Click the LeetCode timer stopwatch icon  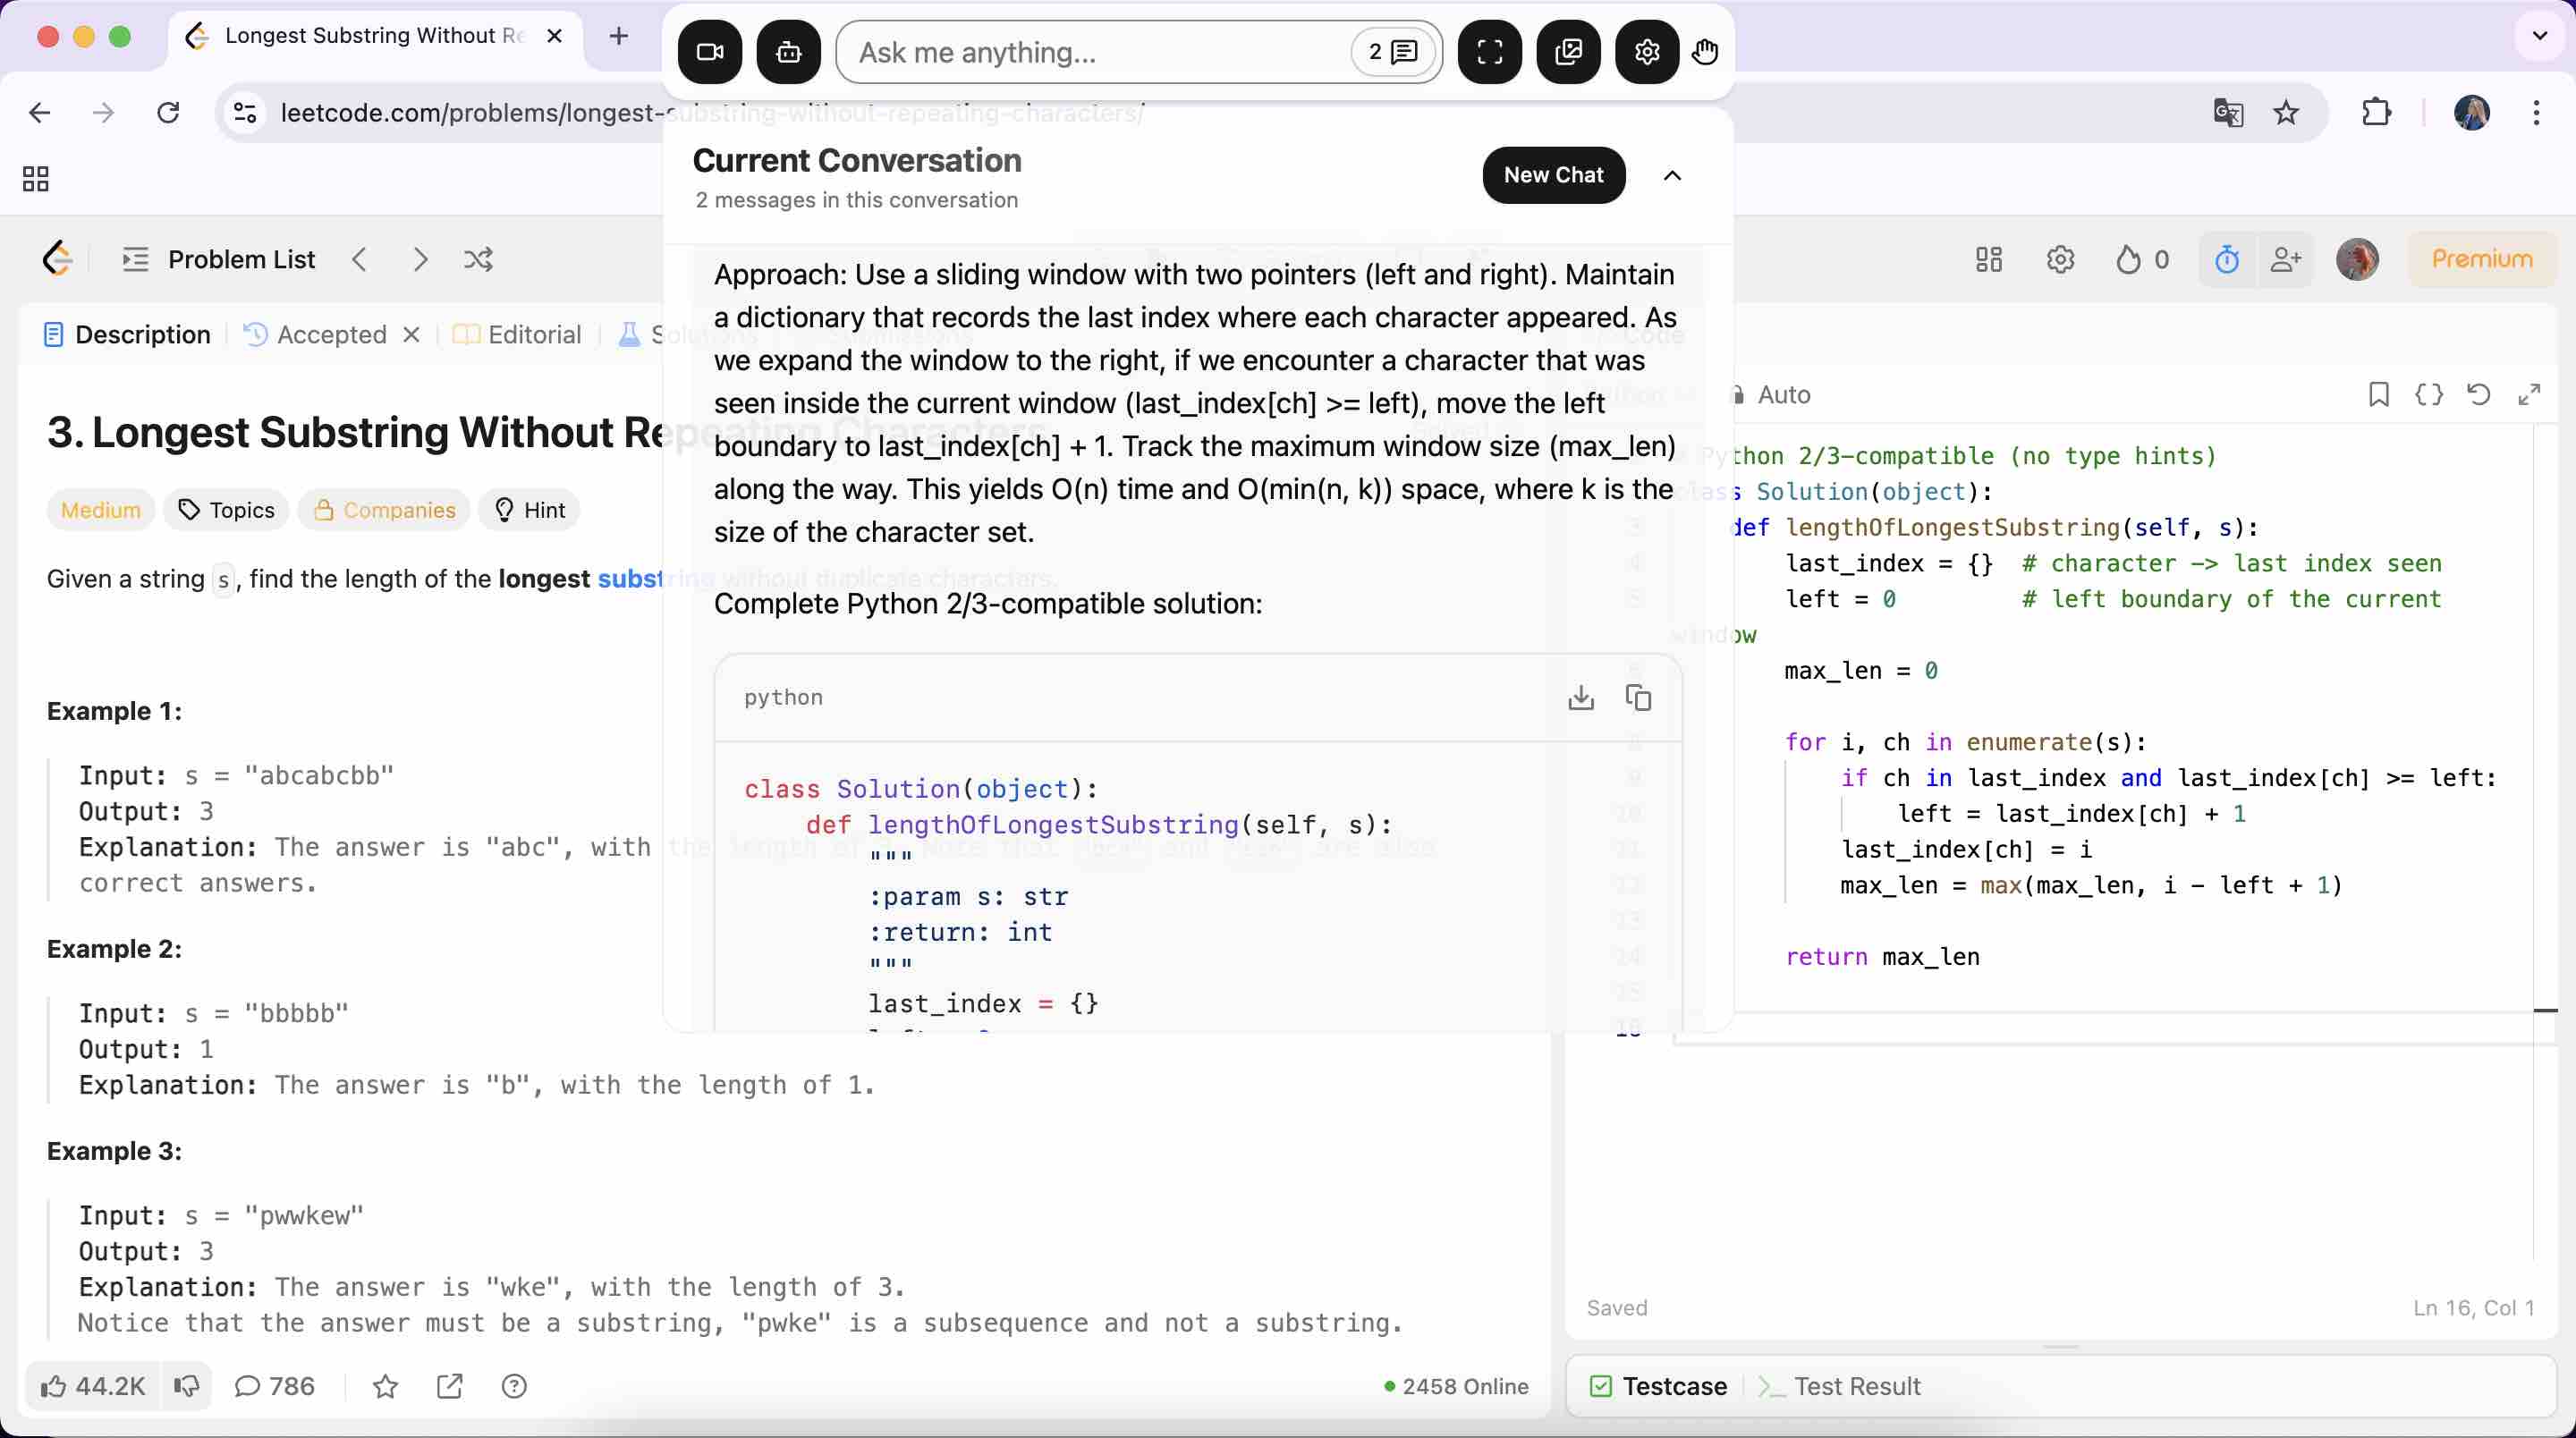[x=2226, y=260]
